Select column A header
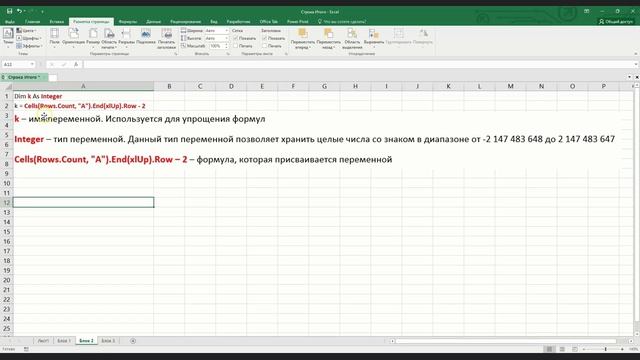This screenshot has width=640, height=360. (x=83, y=87)
